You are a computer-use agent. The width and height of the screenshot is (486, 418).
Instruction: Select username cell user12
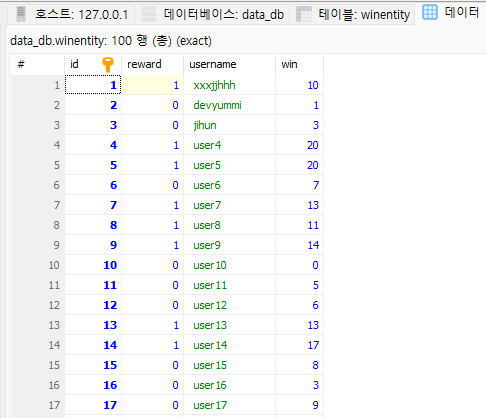click(x=229, y=305)
